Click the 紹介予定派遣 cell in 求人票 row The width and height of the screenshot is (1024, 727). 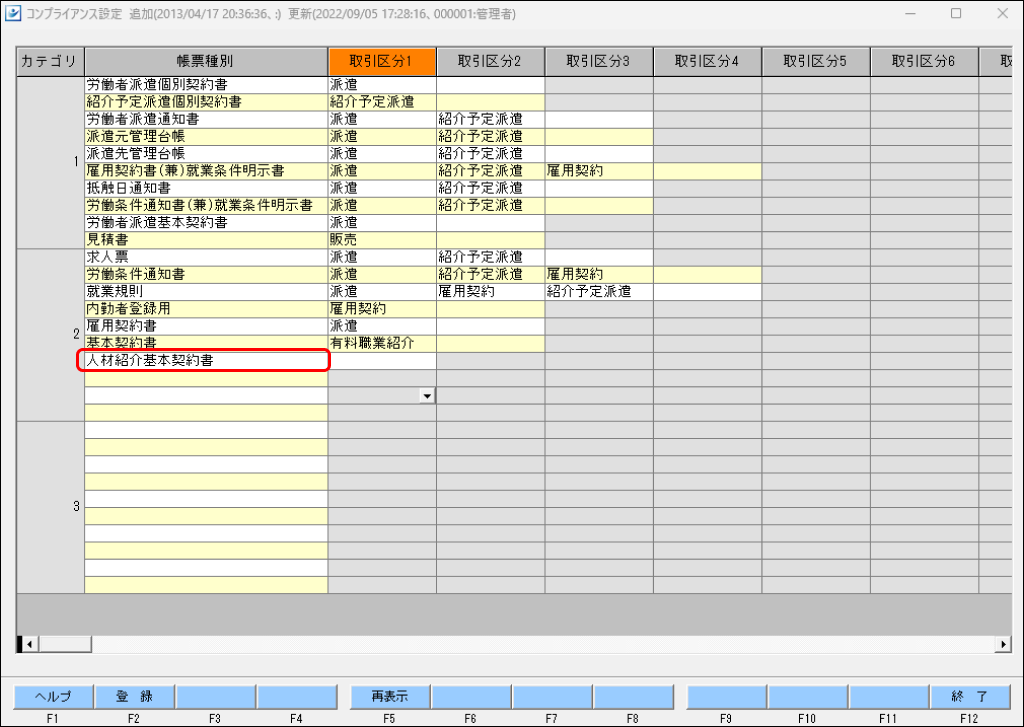click(490, 257)
